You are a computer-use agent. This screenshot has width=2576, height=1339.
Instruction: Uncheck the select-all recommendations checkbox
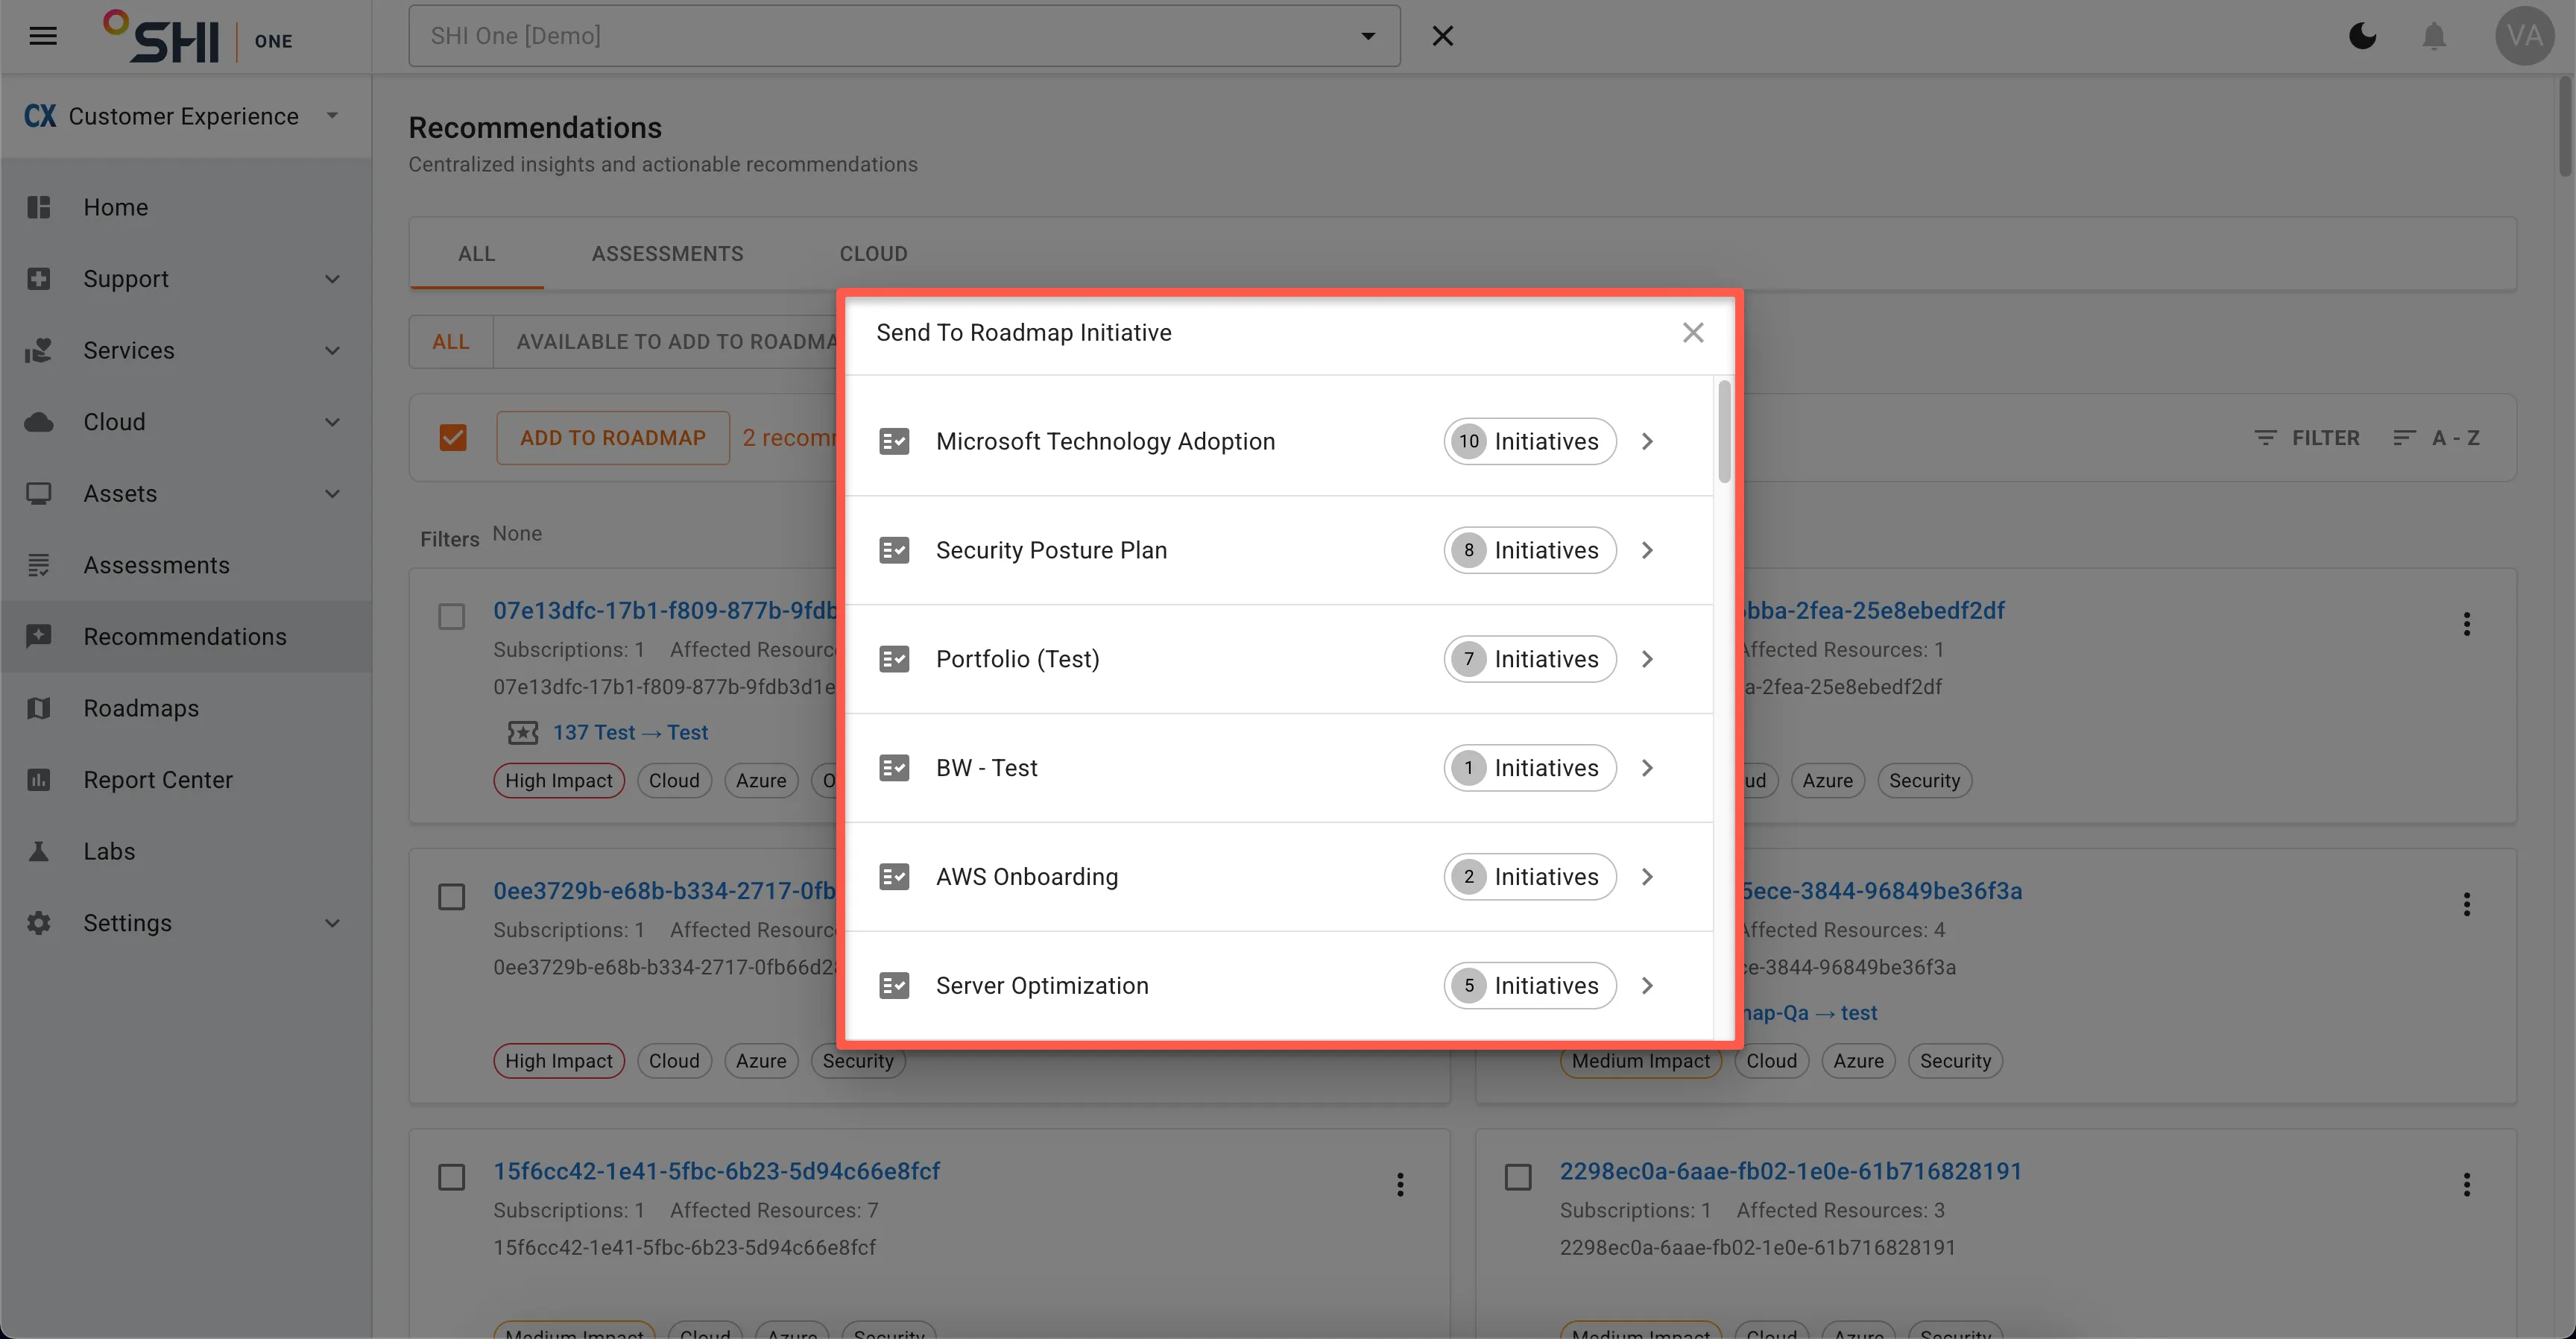[x=453, y=438]
